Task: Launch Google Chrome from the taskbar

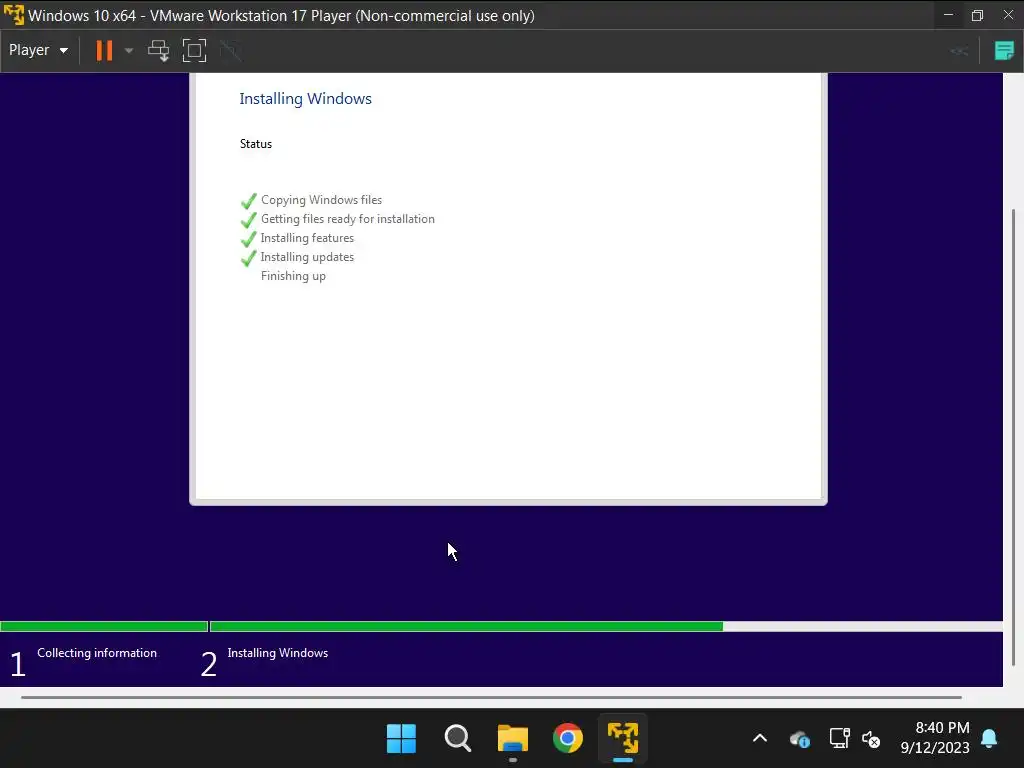Action: [568, 739]
